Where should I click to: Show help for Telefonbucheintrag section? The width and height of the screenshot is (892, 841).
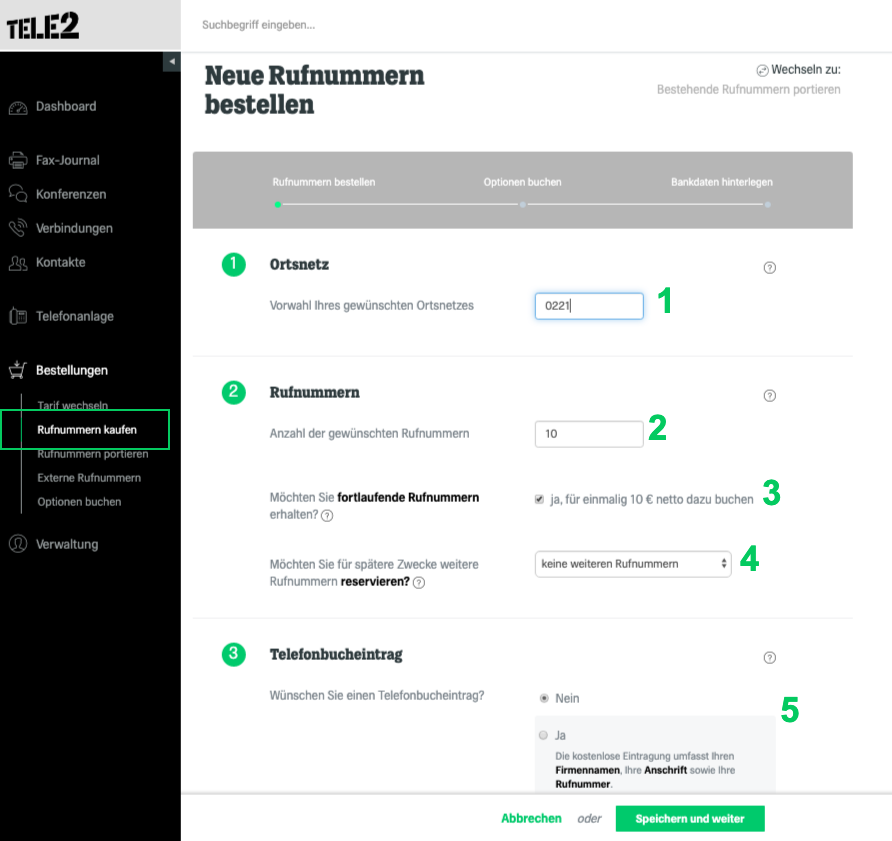click(770, 658)
